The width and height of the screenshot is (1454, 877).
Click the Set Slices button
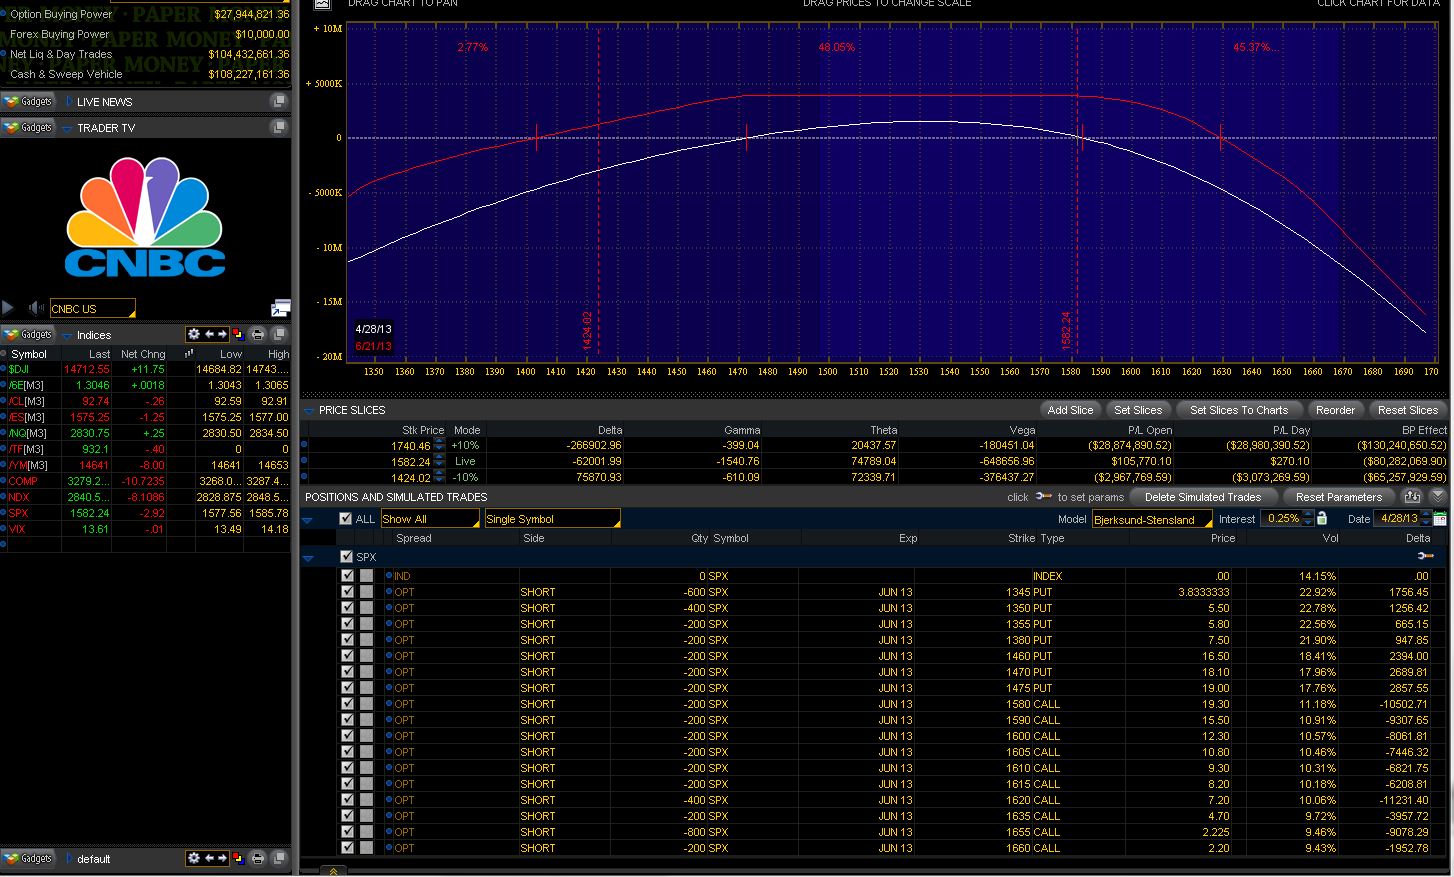coord(1138,410)
